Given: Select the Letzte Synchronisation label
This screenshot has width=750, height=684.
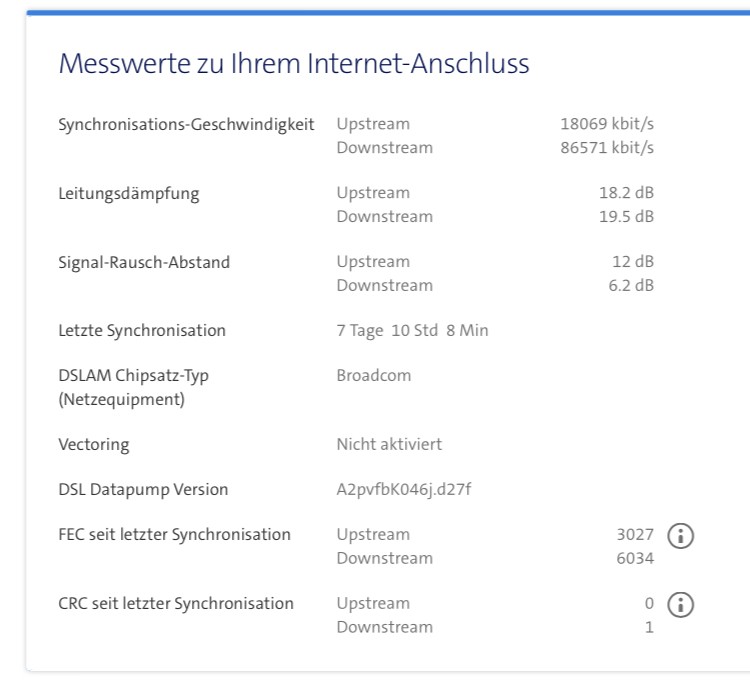Looking at the screenshot, I should (x=142, y=330).
